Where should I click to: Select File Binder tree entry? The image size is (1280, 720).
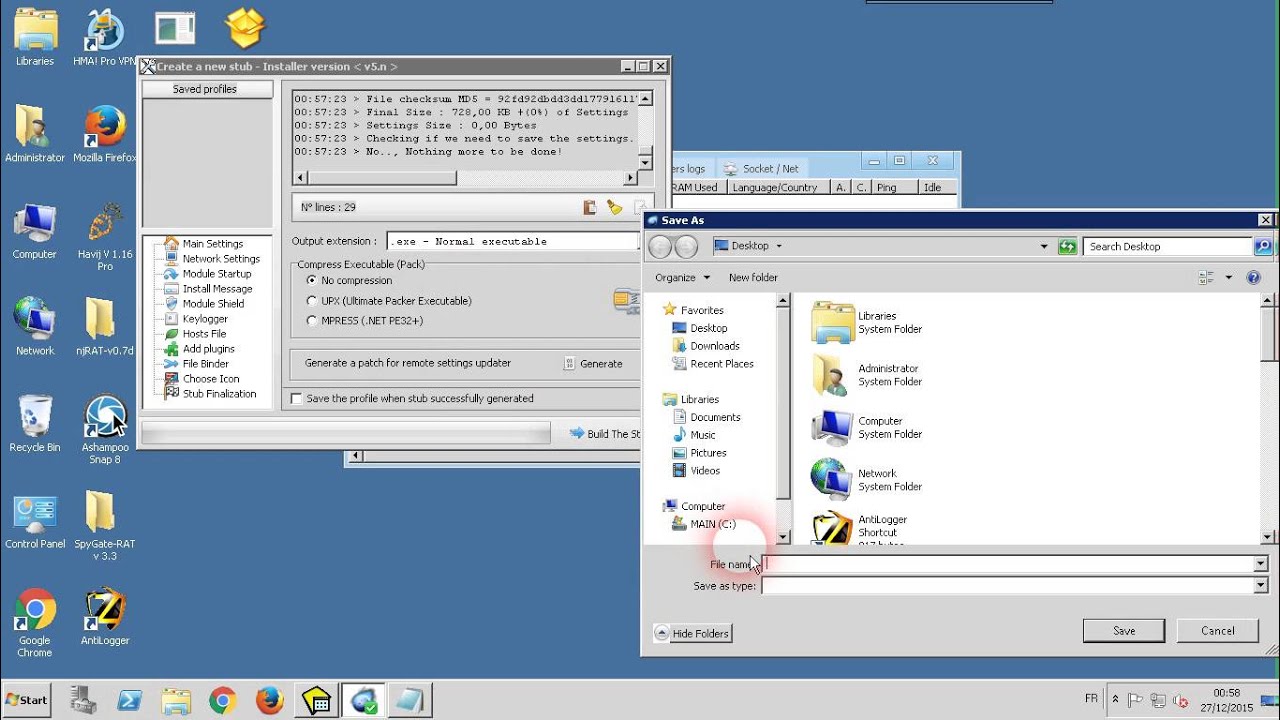pos(205,364)
